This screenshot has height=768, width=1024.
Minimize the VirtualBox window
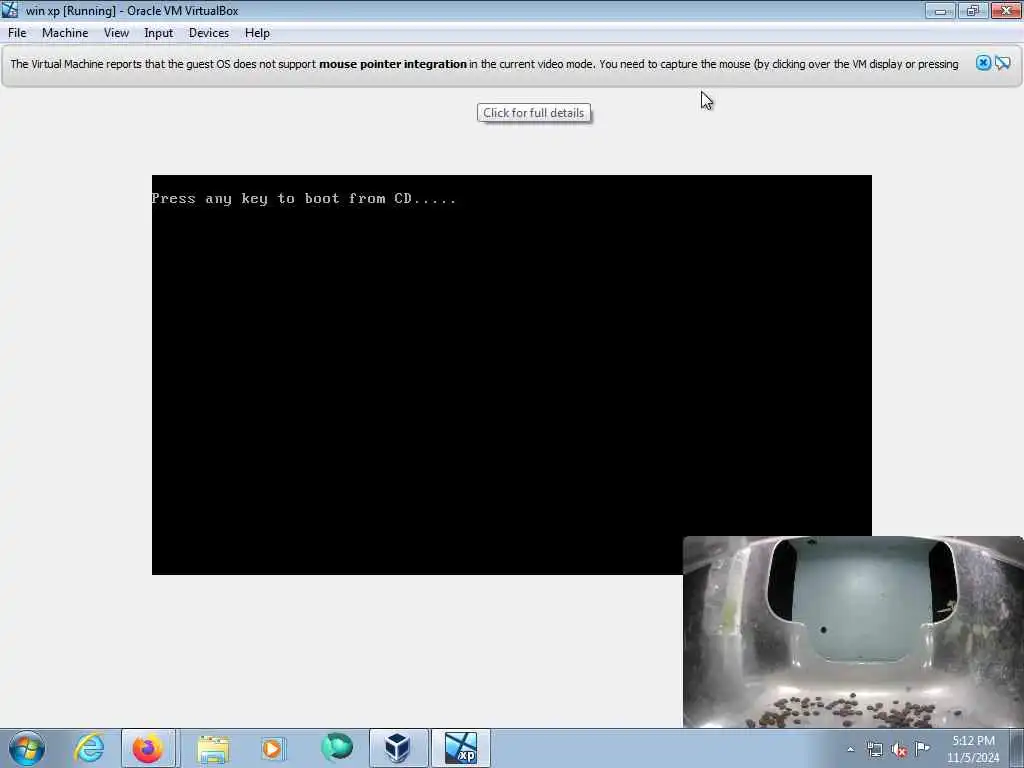(x=940, y=10)
